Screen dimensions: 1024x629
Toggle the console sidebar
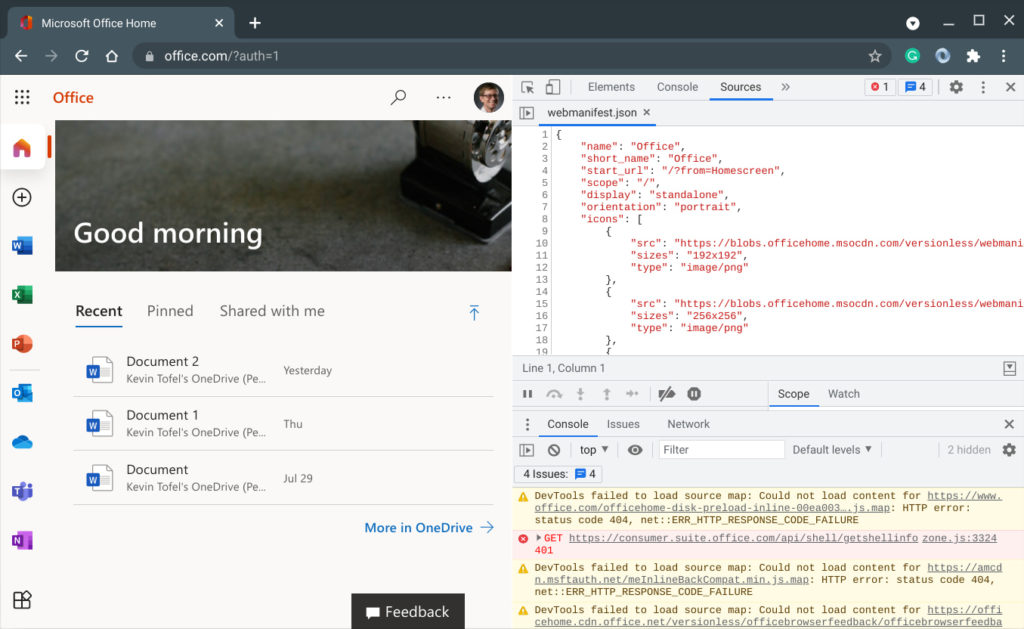point(526,450)
